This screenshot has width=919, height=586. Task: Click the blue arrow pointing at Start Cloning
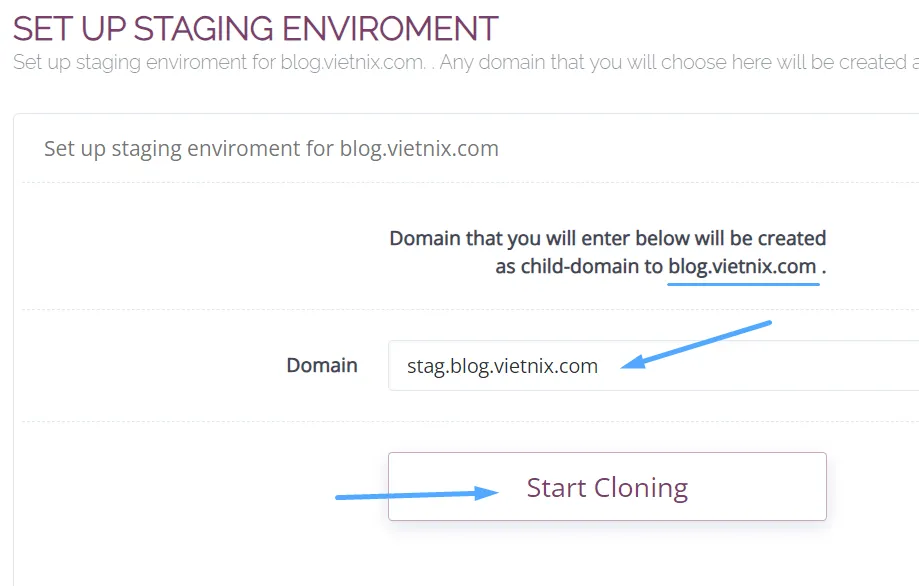point(417,494)
